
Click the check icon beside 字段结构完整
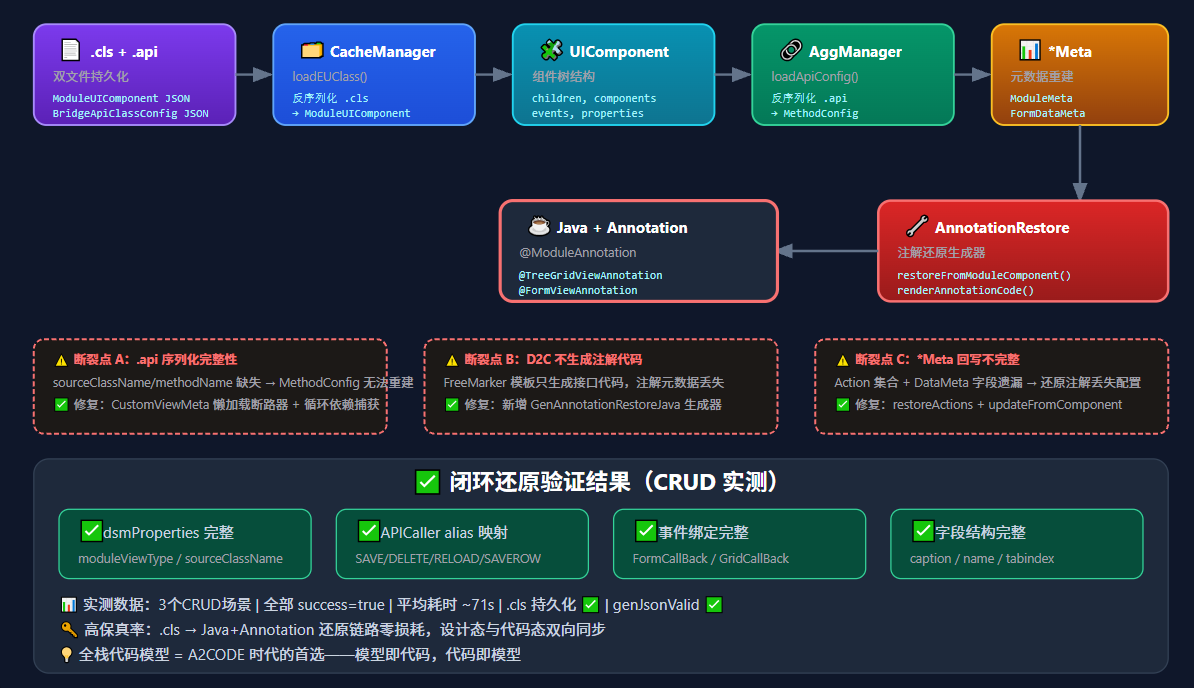coord(923,530)
